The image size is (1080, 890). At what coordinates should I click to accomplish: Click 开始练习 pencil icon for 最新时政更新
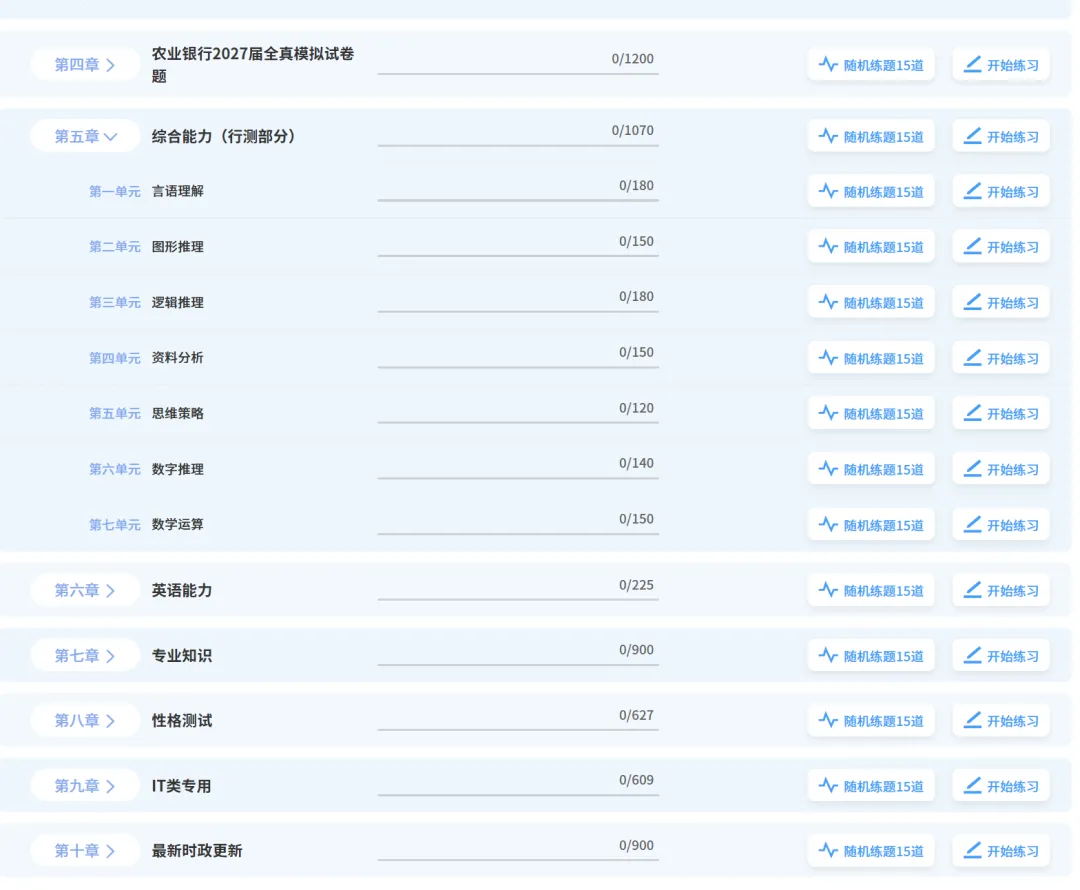[x=973, y=851]
